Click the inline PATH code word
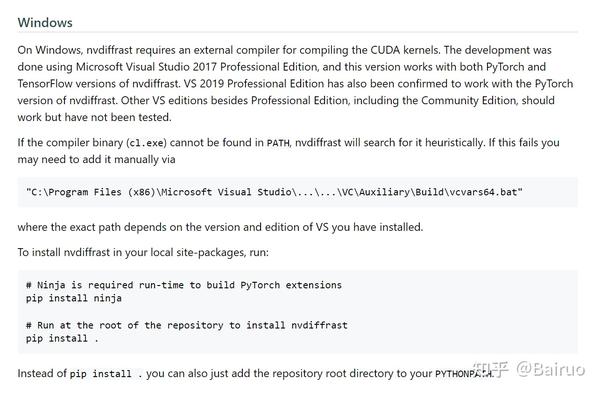This screenshot has width=600, height=393. (278, 143)
